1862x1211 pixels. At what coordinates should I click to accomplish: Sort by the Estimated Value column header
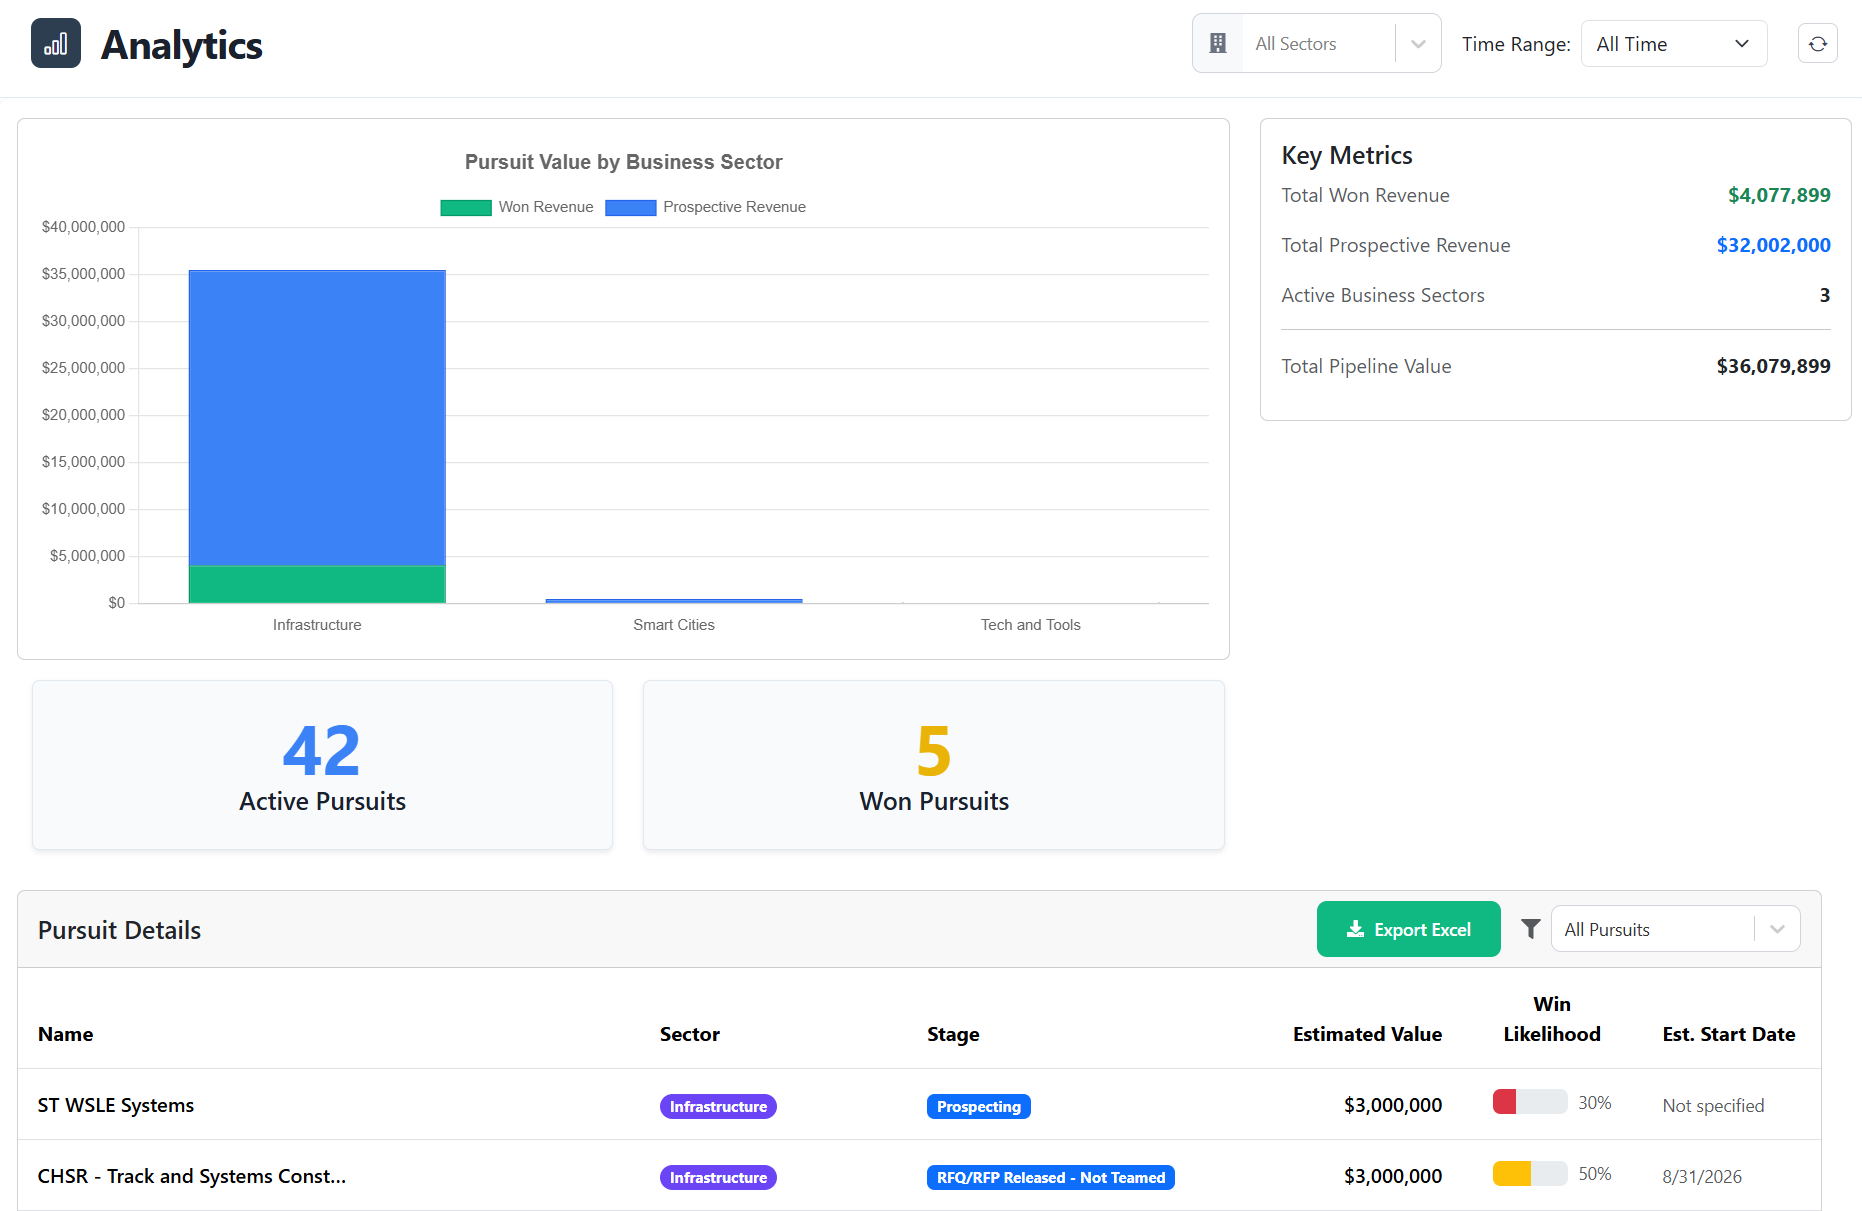pyautogui.click(x=1366, y=1034)
